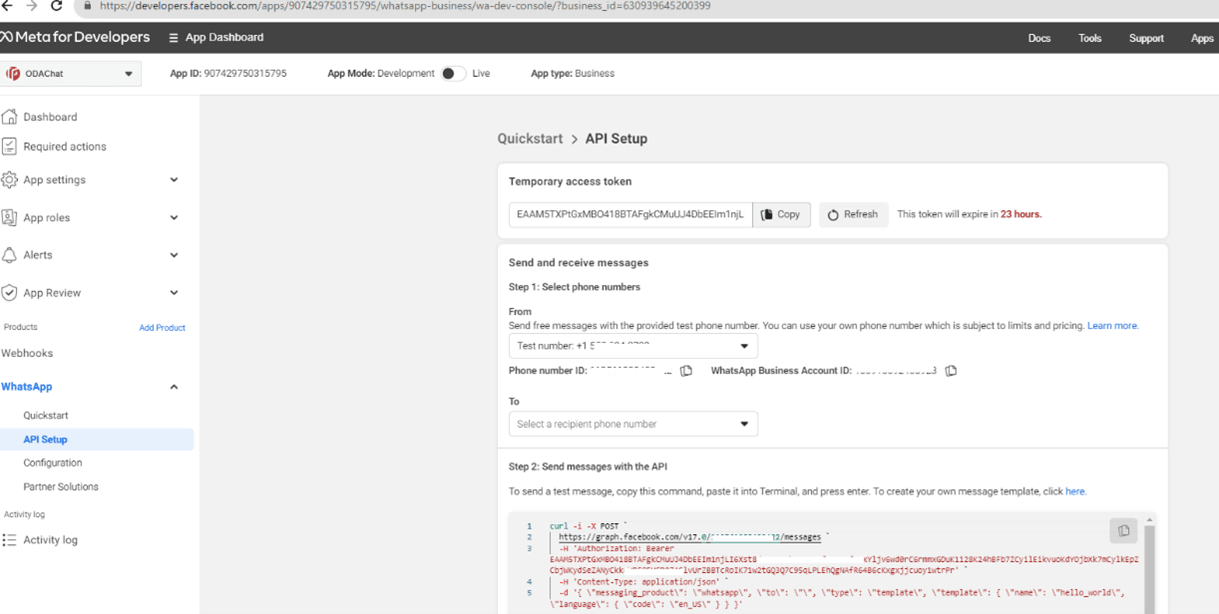Click the App roles icon

pyautogui.click(x=9, y=217)
